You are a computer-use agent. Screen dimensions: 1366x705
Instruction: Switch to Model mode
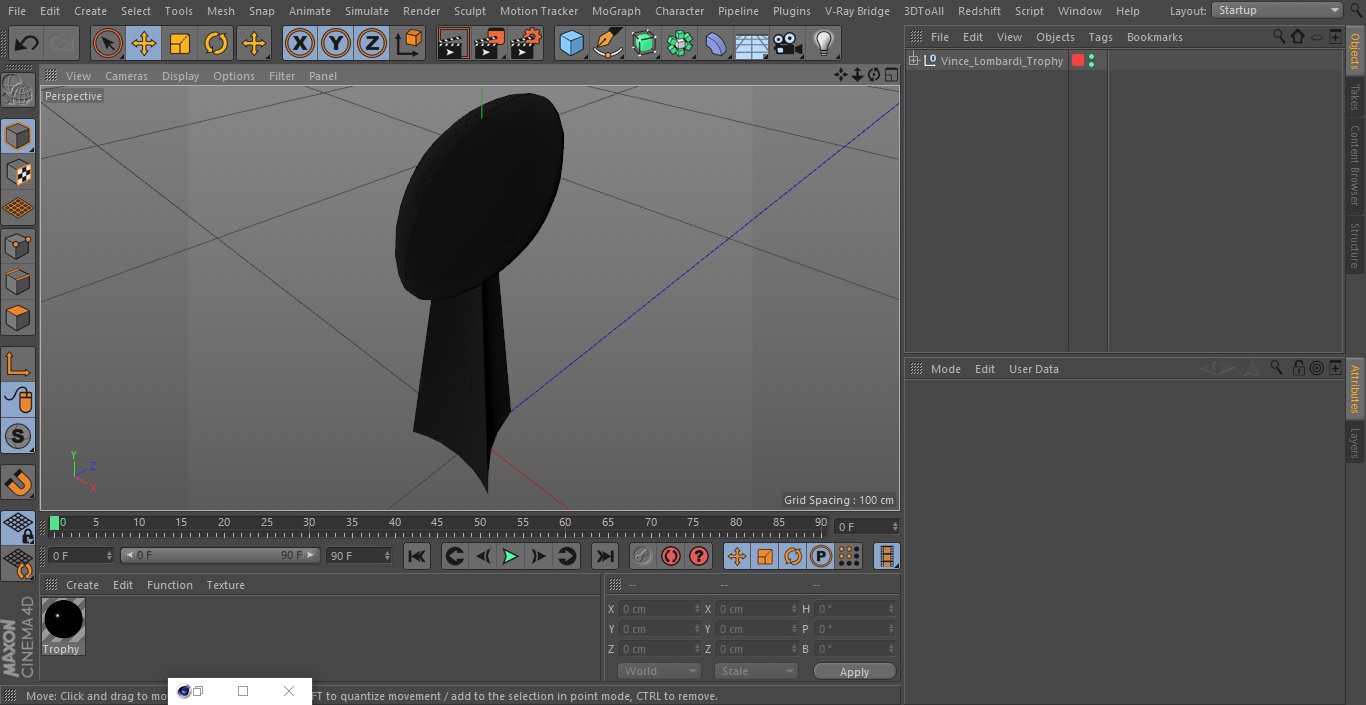point(18,136)
